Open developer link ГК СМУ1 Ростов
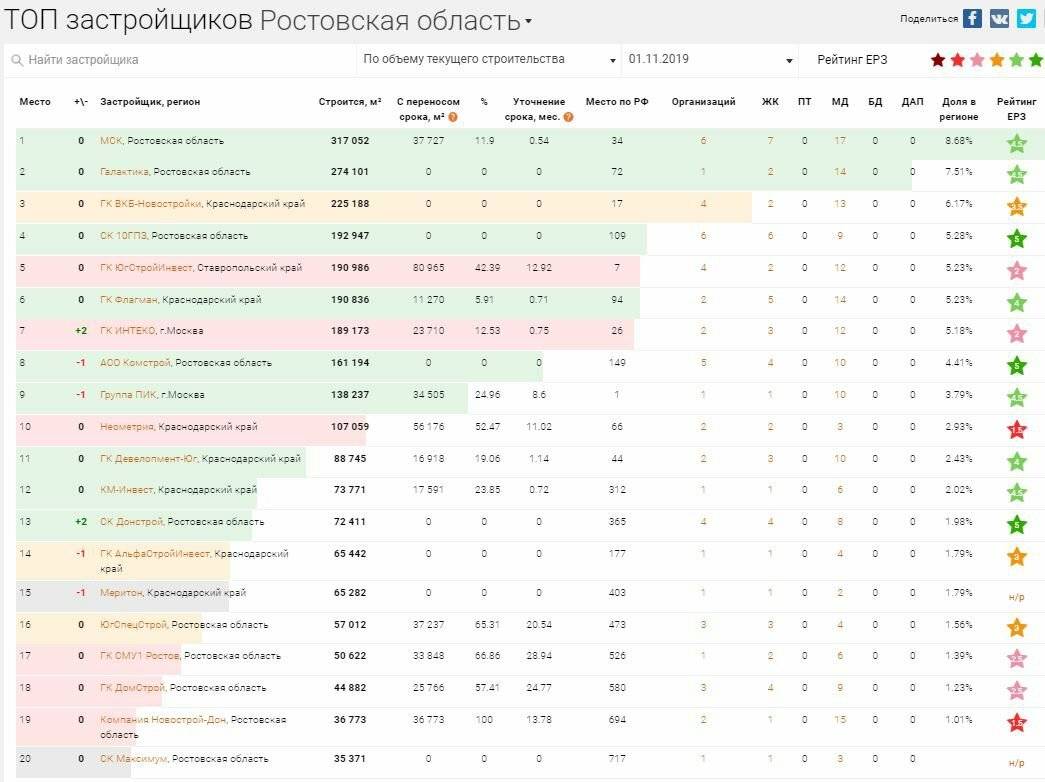Image resolution: width=1045 pixels, height=782 pixels. coord(139,656)
